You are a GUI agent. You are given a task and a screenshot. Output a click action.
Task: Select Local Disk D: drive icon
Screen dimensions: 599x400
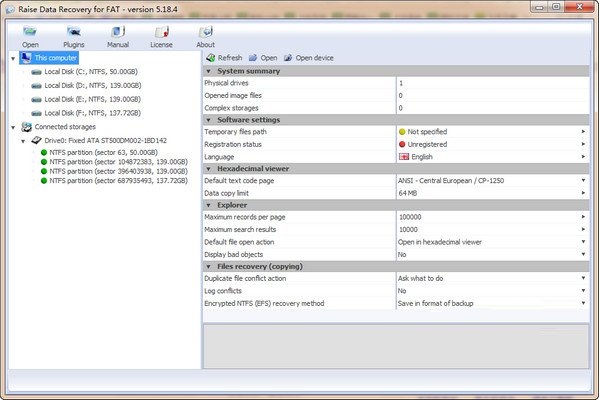(36, 86)
